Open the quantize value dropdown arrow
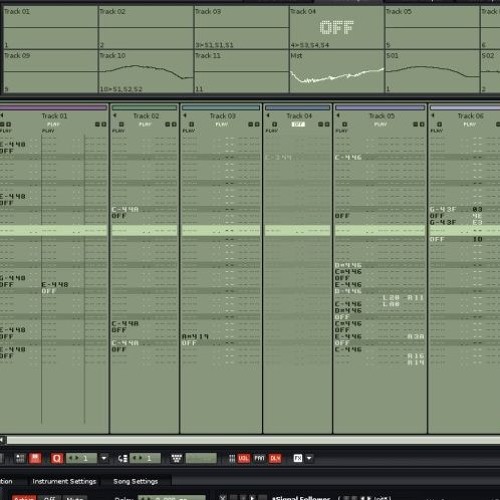 click(104, 458)
